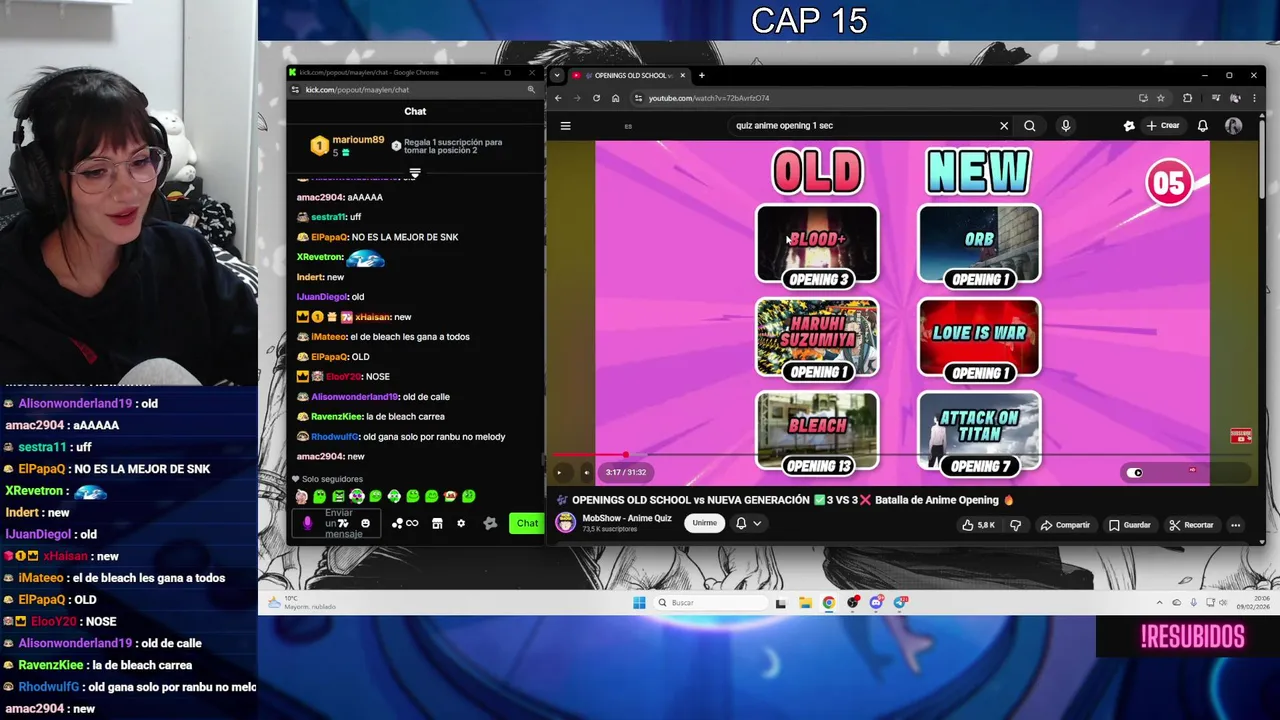Click the Kick chat search icon
1280x720 pixels.
[531, 90]
